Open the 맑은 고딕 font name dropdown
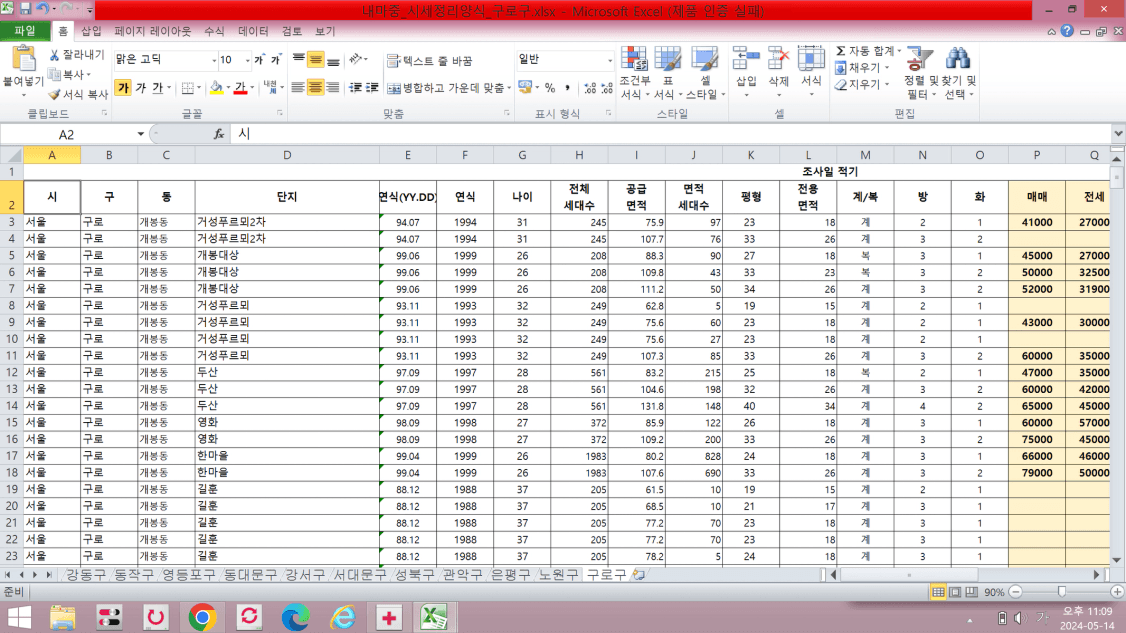This screenshot has height=633, width=1126. [x=213, y=60]
